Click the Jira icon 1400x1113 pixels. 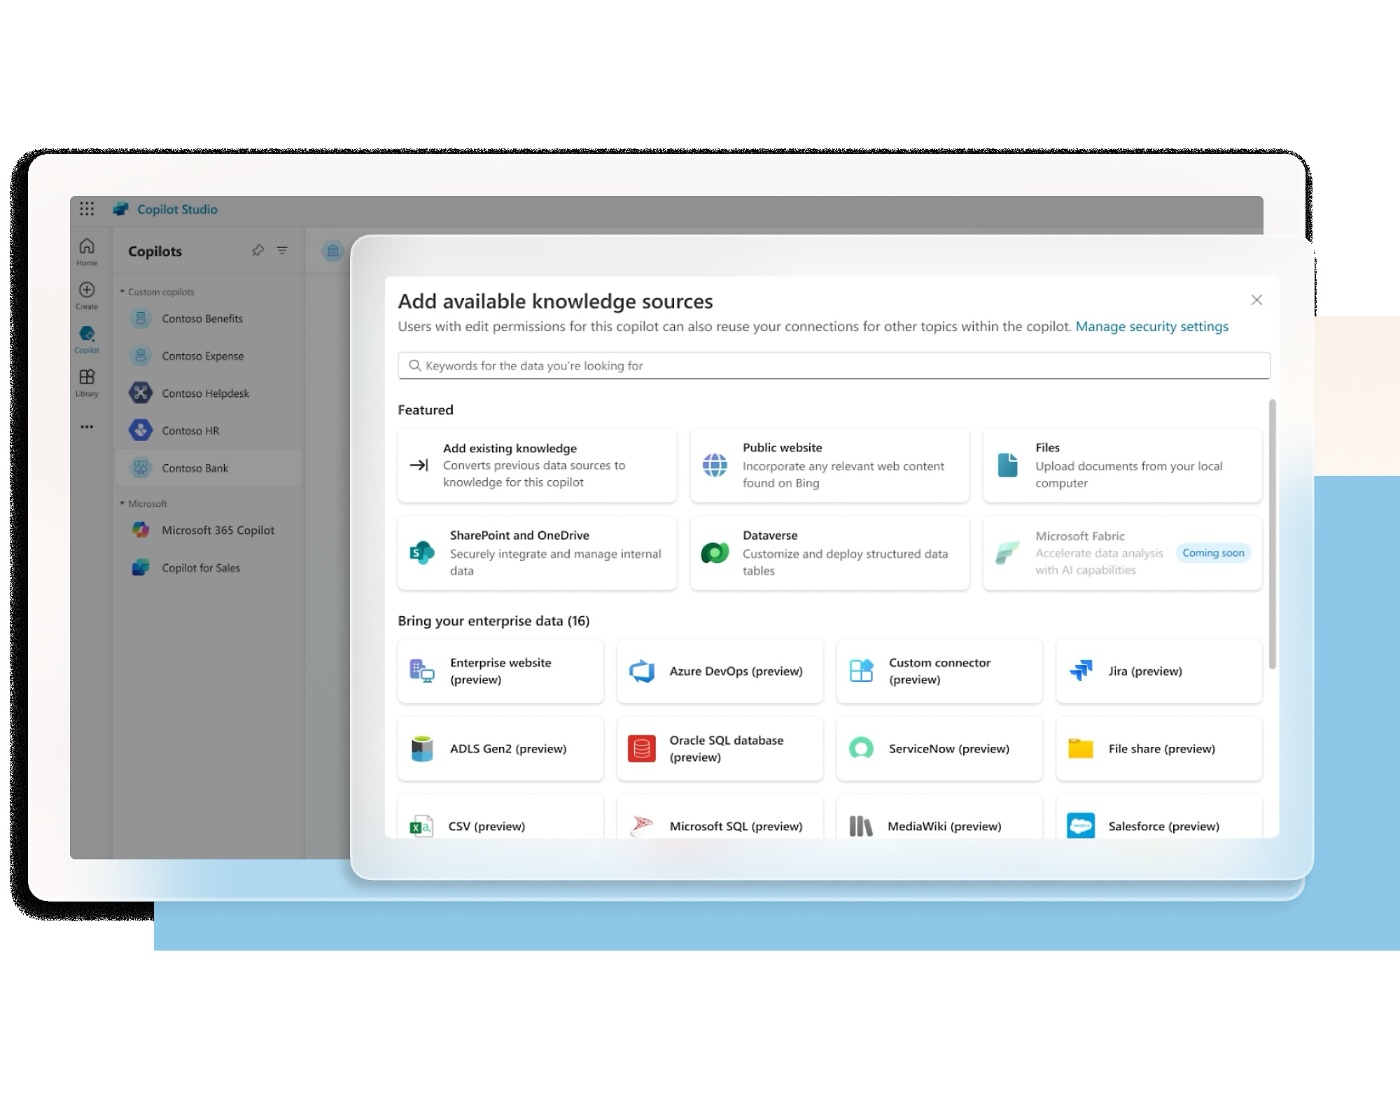(1081, 671)
